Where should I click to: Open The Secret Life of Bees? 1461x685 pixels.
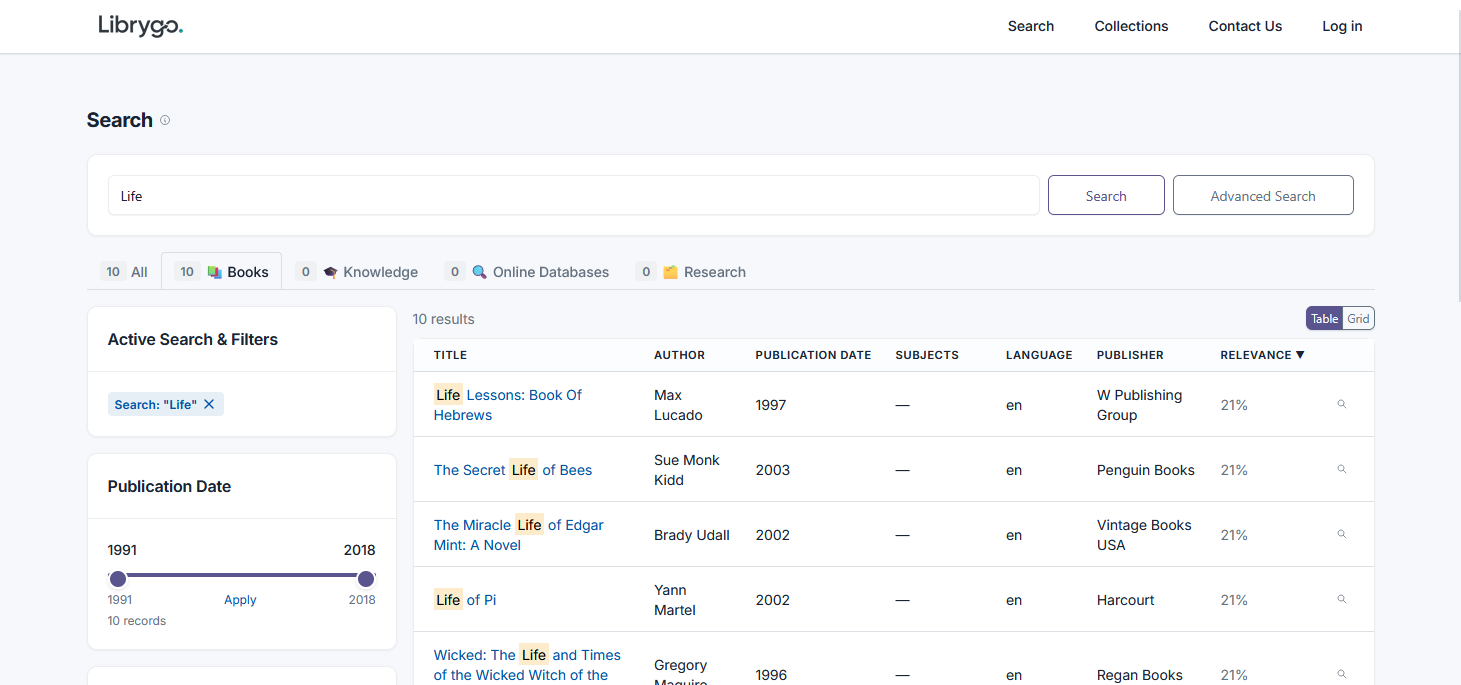tap(513, 470)
